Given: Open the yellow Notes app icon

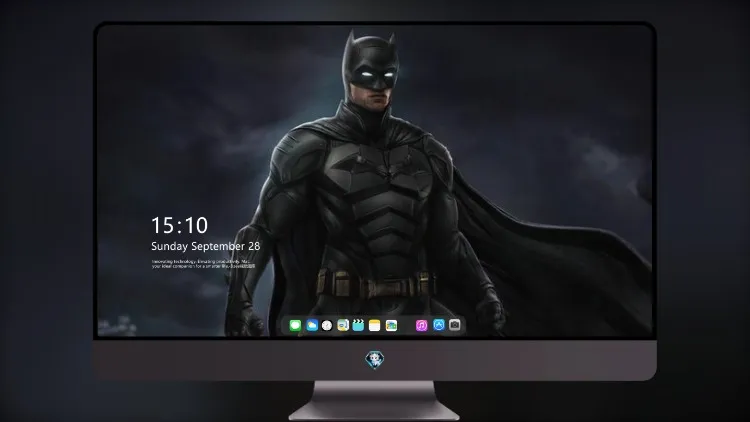Looking at the screenshot, I should coord(375,325).
